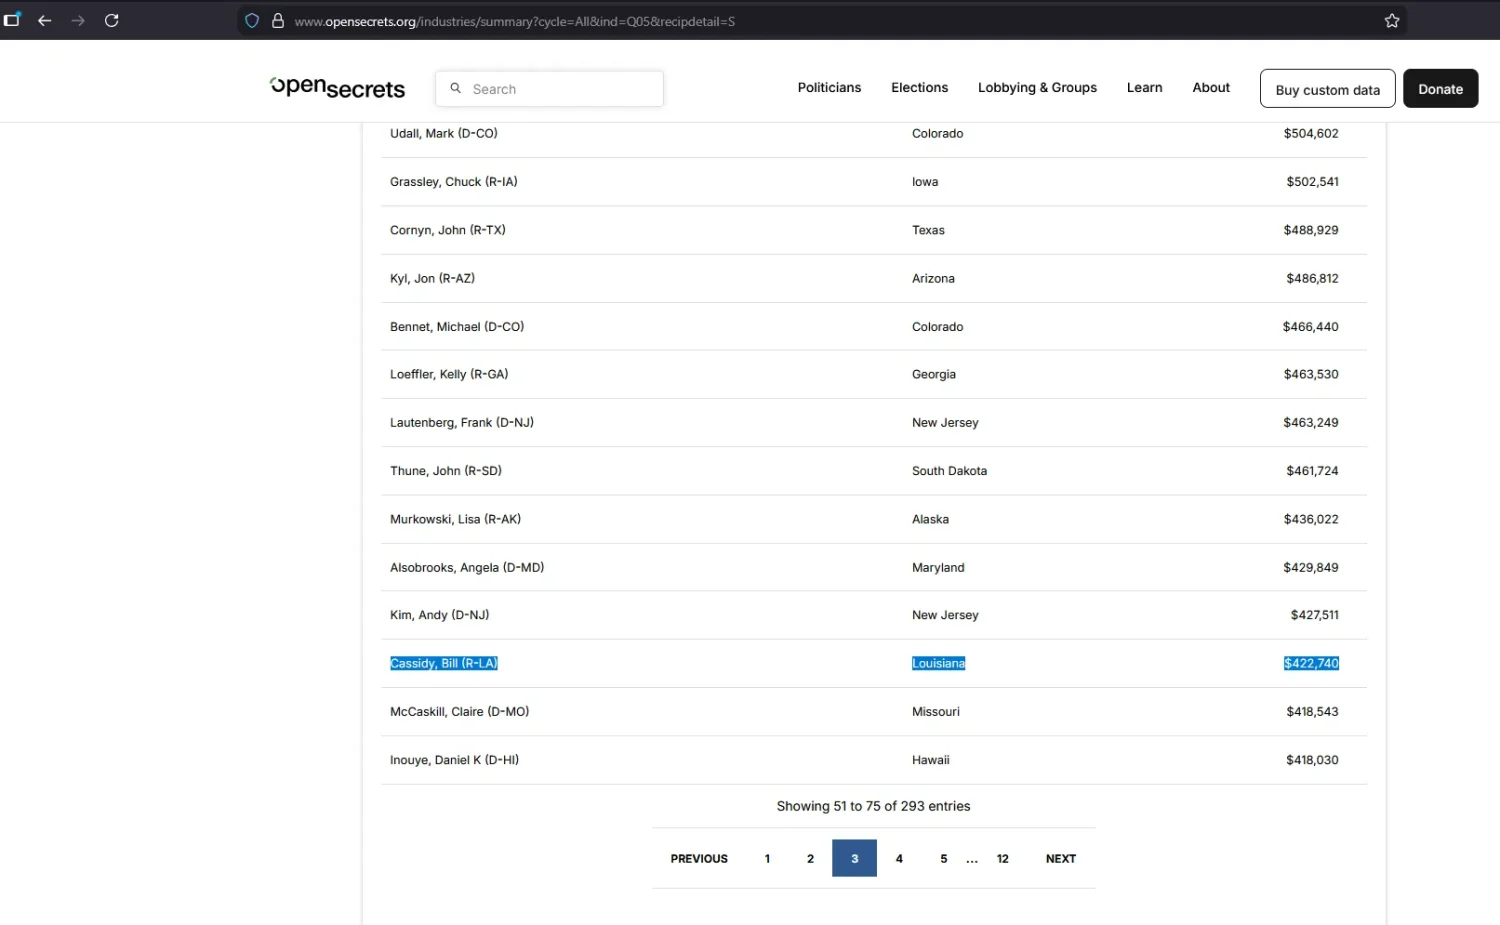This screenshot has height=925, width=1500.
Task: Select pagination page 4
Action: [x=899, y=859]
